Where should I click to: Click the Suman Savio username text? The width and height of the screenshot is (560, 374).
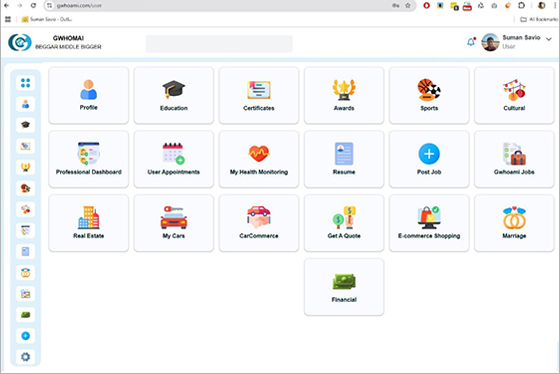coord(521,38)
